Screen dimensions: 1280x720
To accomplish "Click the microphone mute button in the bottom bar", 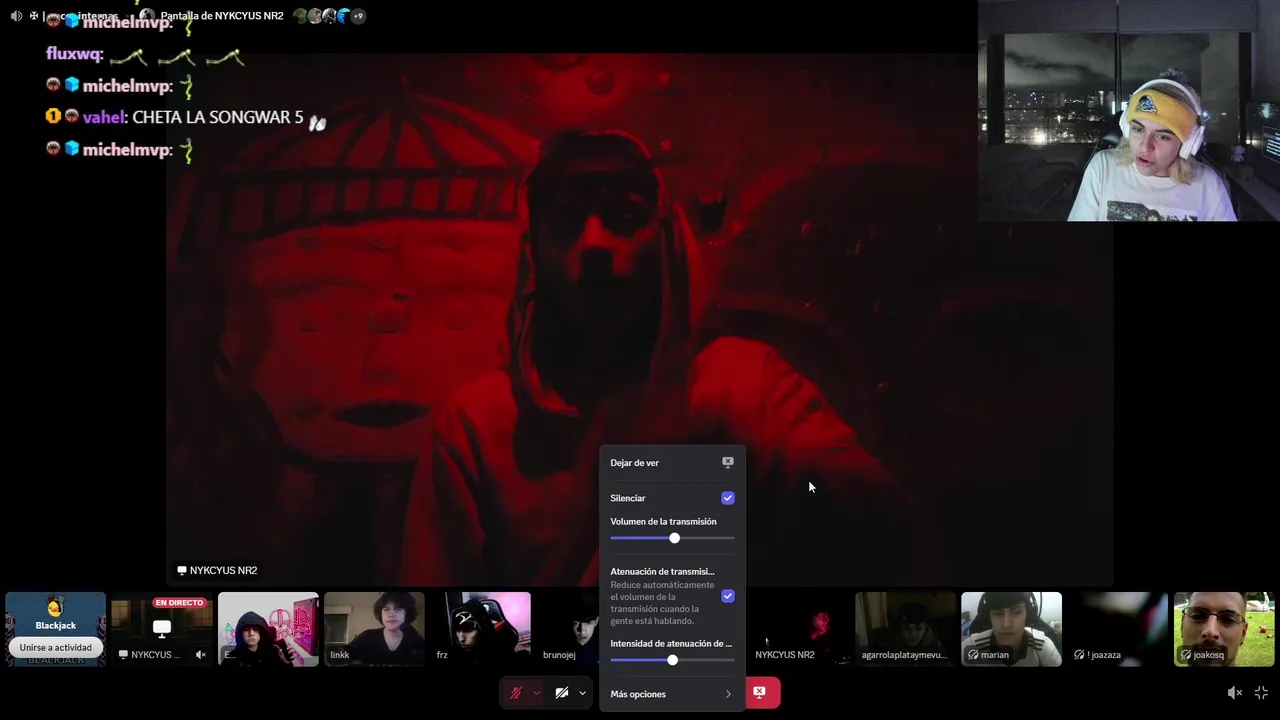I will pyautogui.click(x=516, y=693).
